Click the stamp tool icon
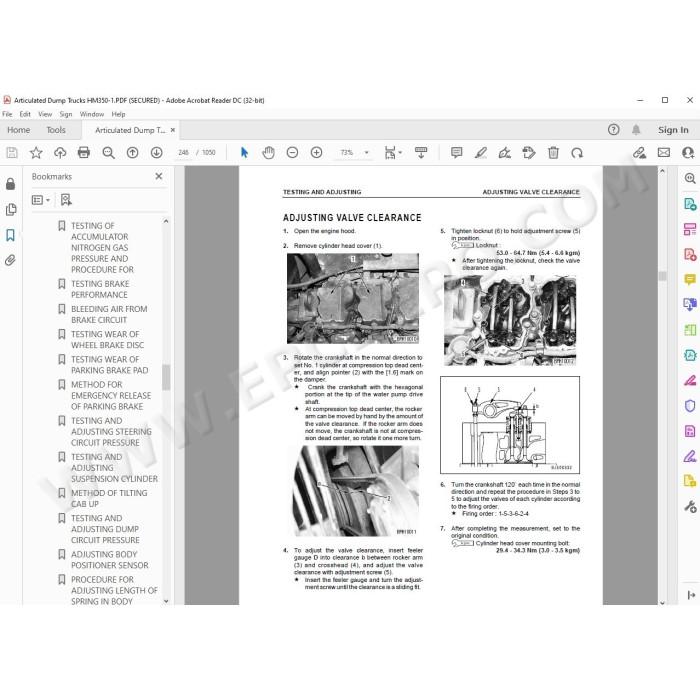The image size is (700, 700). 529,153
